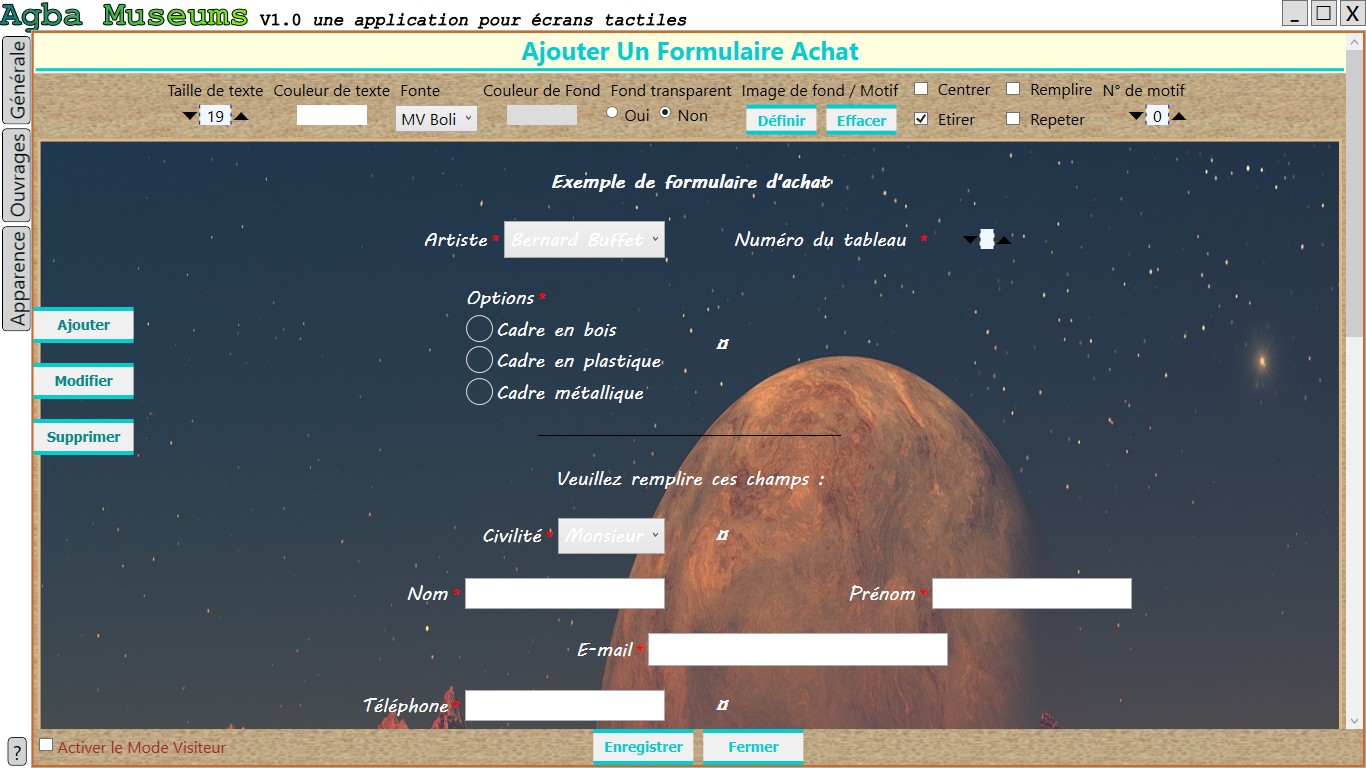
Task: Save the form with Enregistrer
Action: (x=643, y=747)
